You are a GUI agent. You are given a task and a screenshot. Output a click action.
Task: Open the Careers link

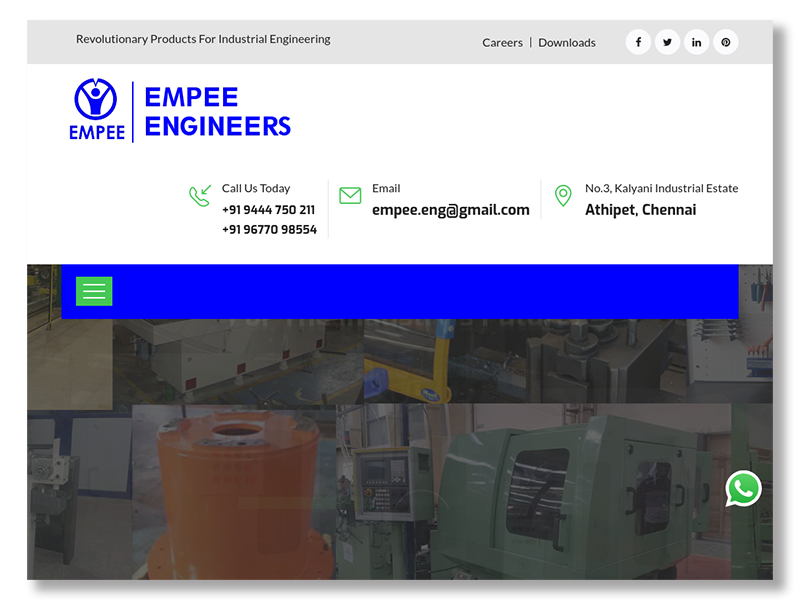[502, 43]
